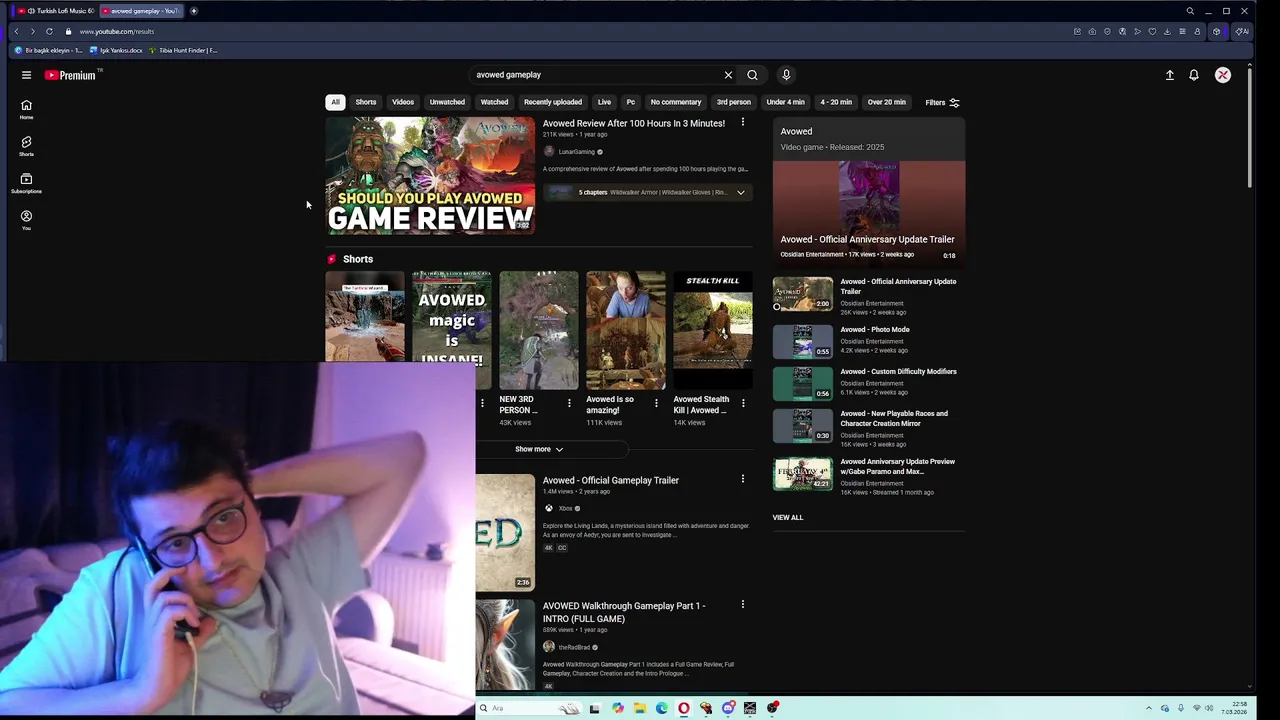Select the 4 - 20 min chip
The image size is (1280, 720).
click(836, 102)
